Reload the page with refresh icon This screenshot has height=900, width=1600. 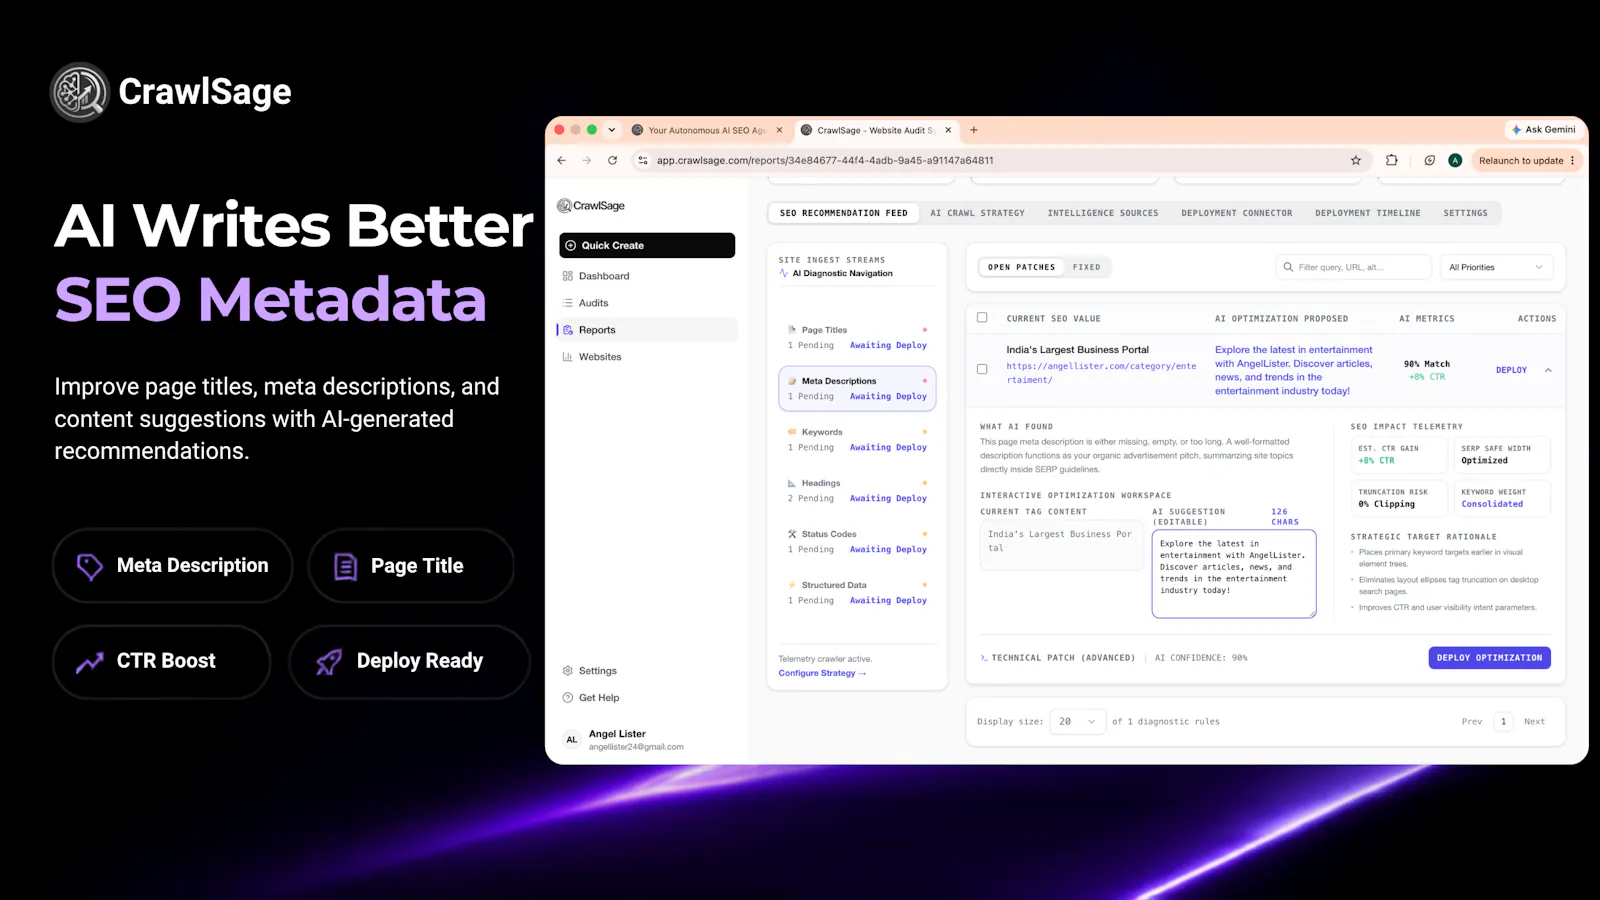click(612, 160)
